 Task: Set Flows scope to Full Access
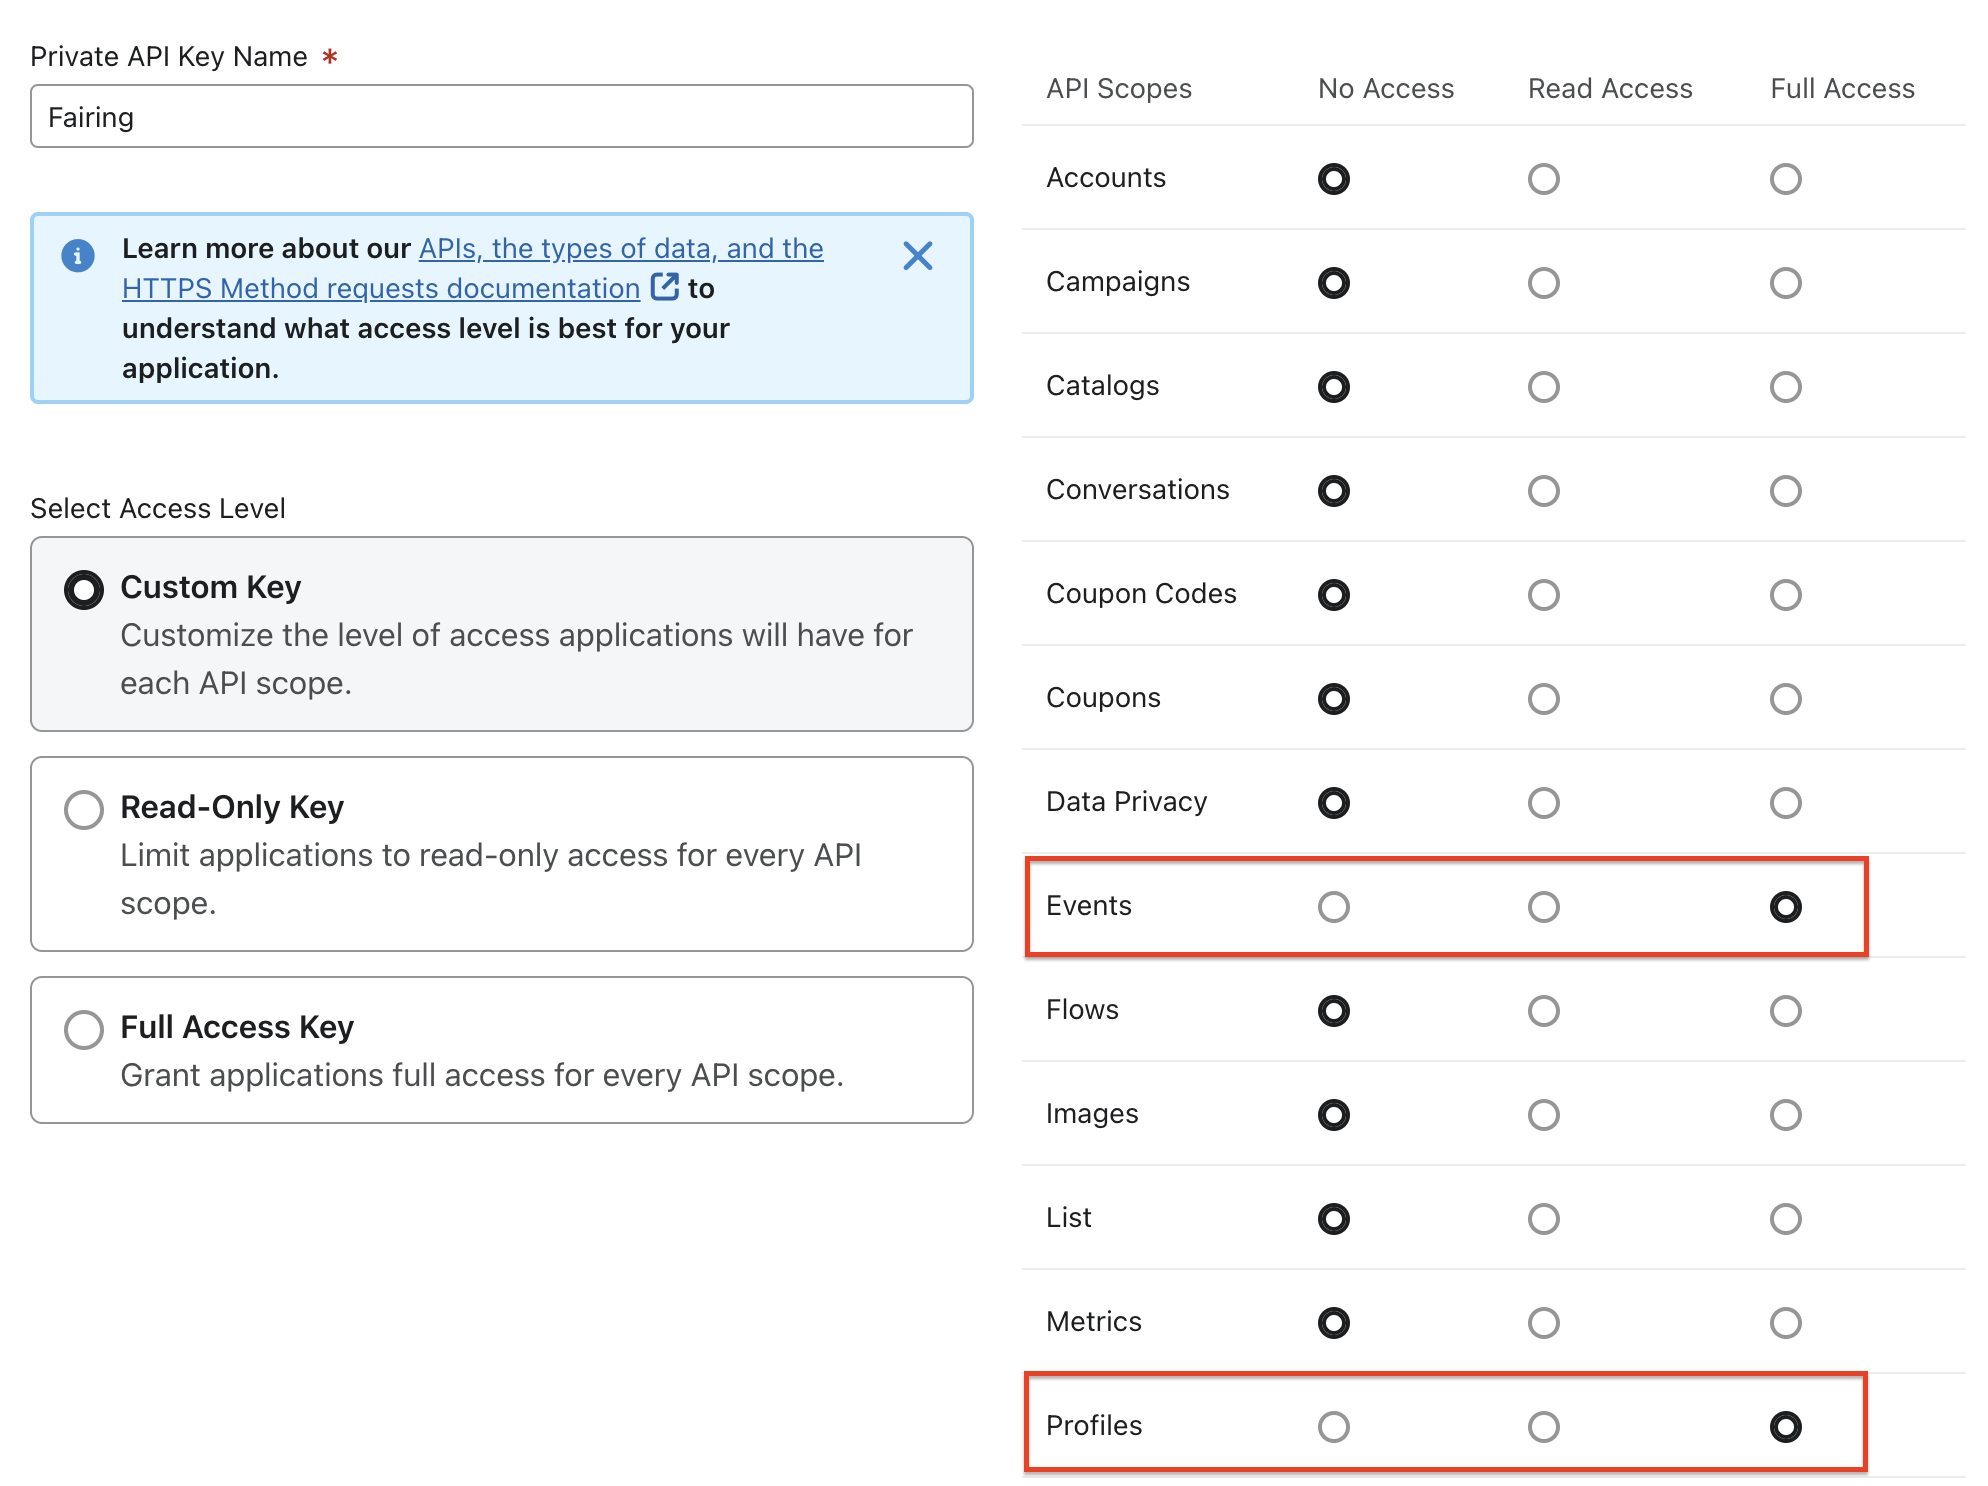pyautogui.click(x=1785, y=1011)
